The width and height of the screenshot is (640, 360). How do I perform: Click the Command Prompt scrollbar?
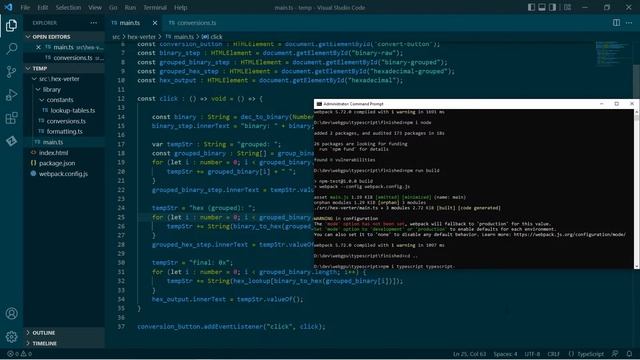click(636, 189)
